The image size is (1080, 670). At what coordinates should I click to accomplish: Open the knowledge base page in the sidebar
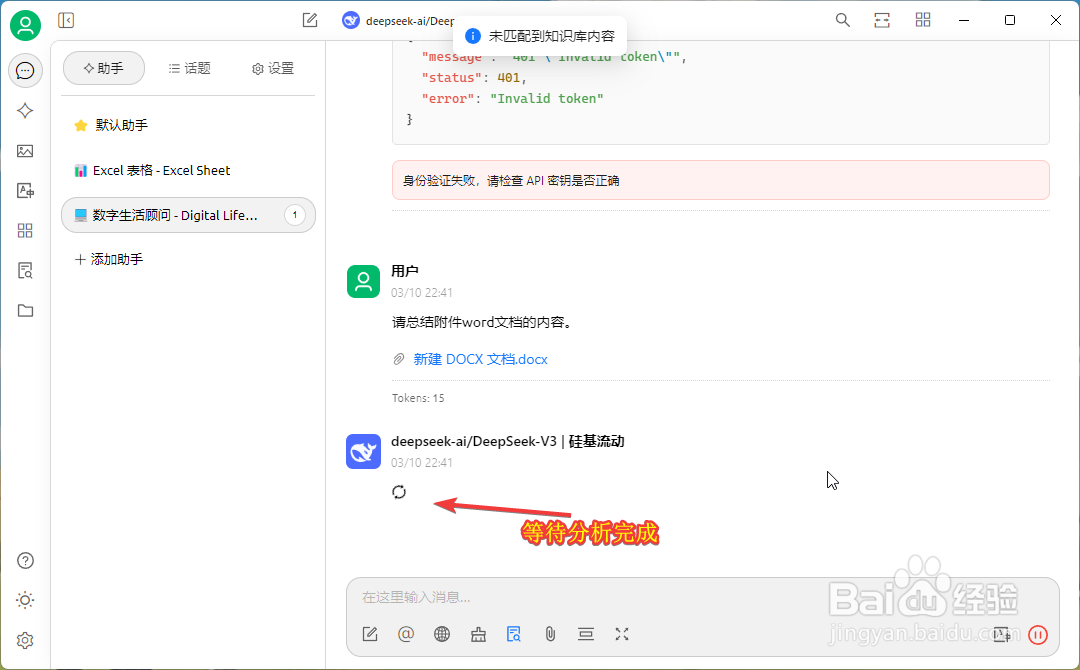point(25,271)
